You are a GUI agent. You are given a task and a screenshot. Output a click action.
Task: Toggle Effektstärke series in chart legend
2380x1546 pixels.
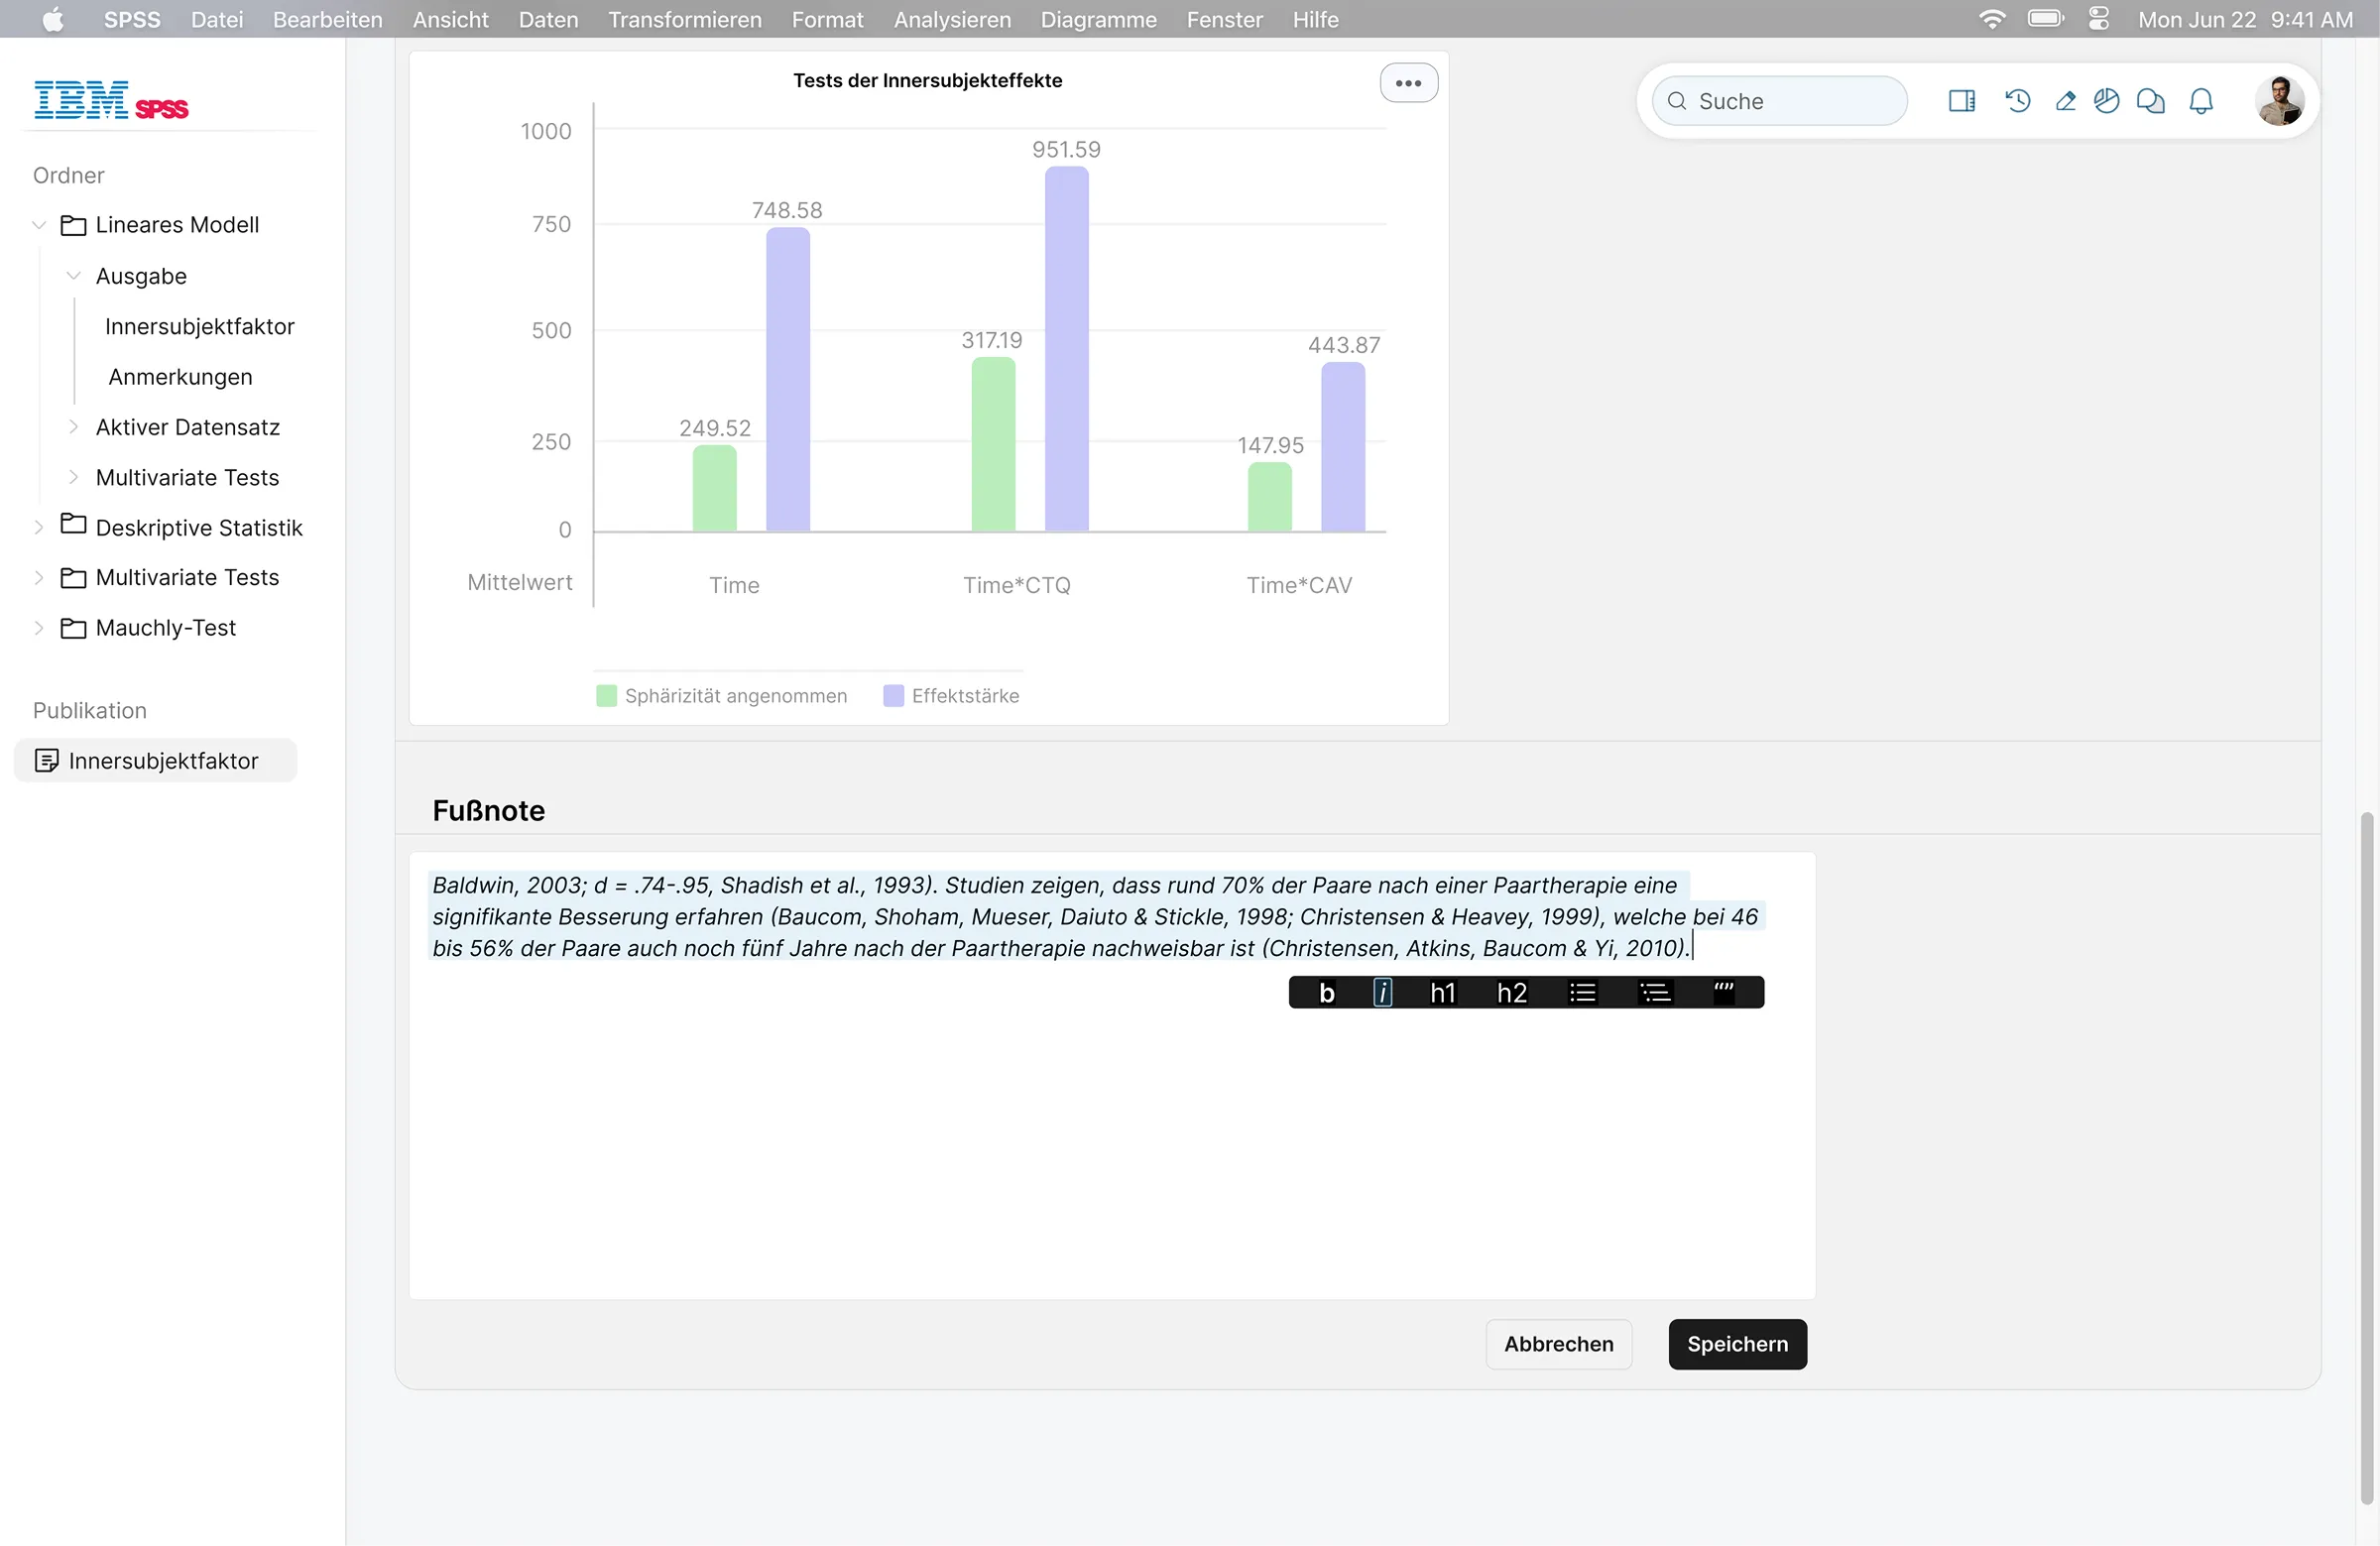click(x=951, y=696)
